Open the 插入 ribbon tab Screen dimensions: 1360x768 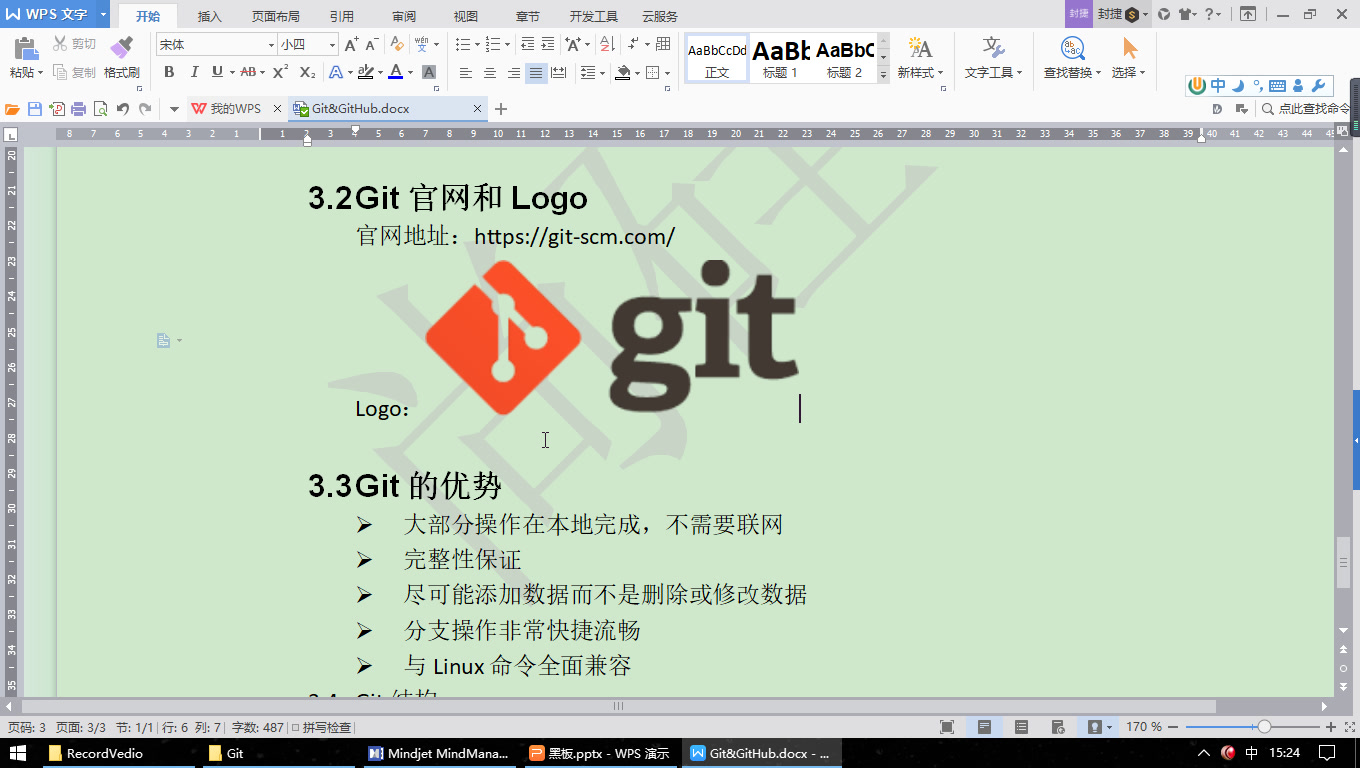[210, 16]
